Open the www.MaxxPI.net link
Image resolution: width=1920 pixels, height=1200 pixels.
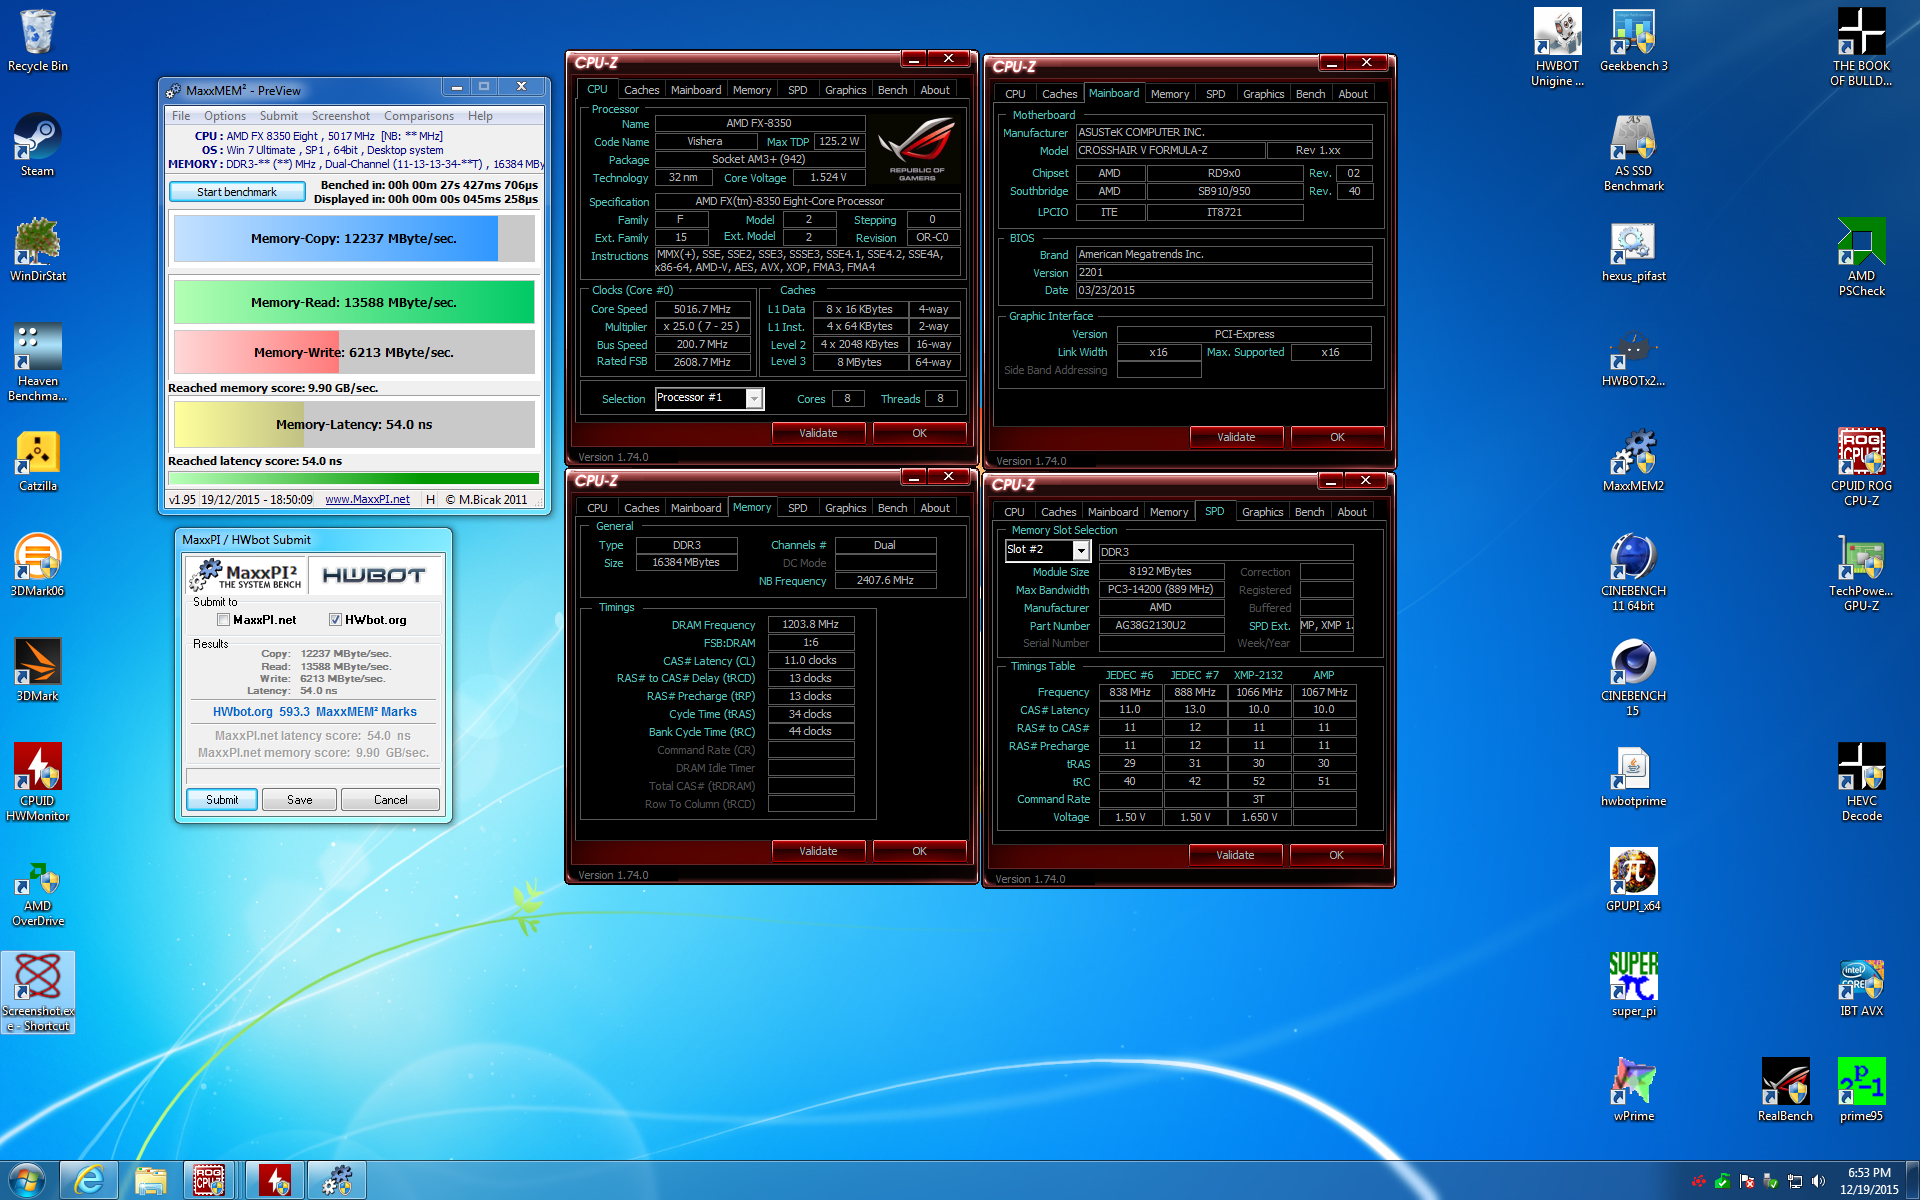(367, 499)
